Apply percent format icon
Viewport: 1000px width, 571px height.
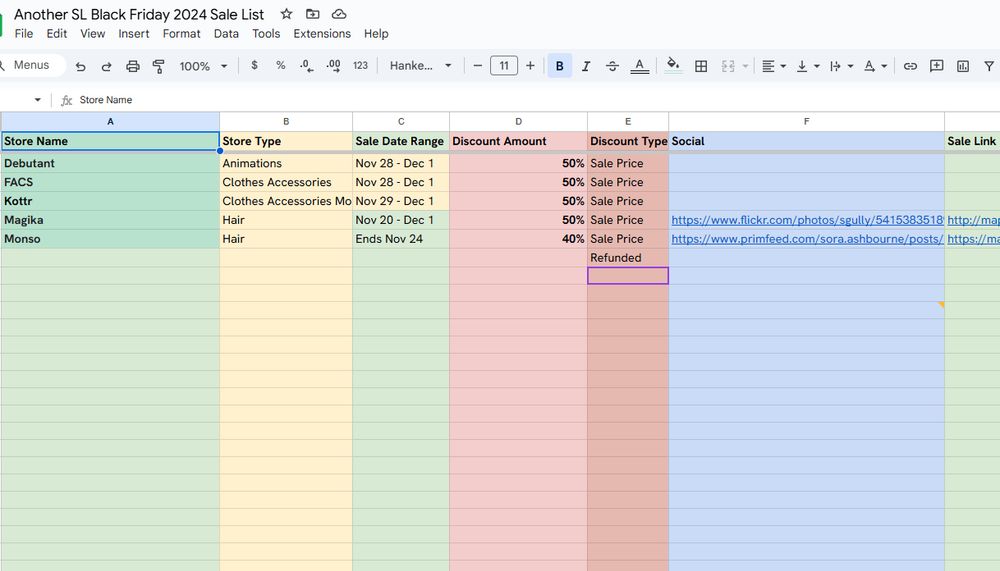click(x=281, y=65)
